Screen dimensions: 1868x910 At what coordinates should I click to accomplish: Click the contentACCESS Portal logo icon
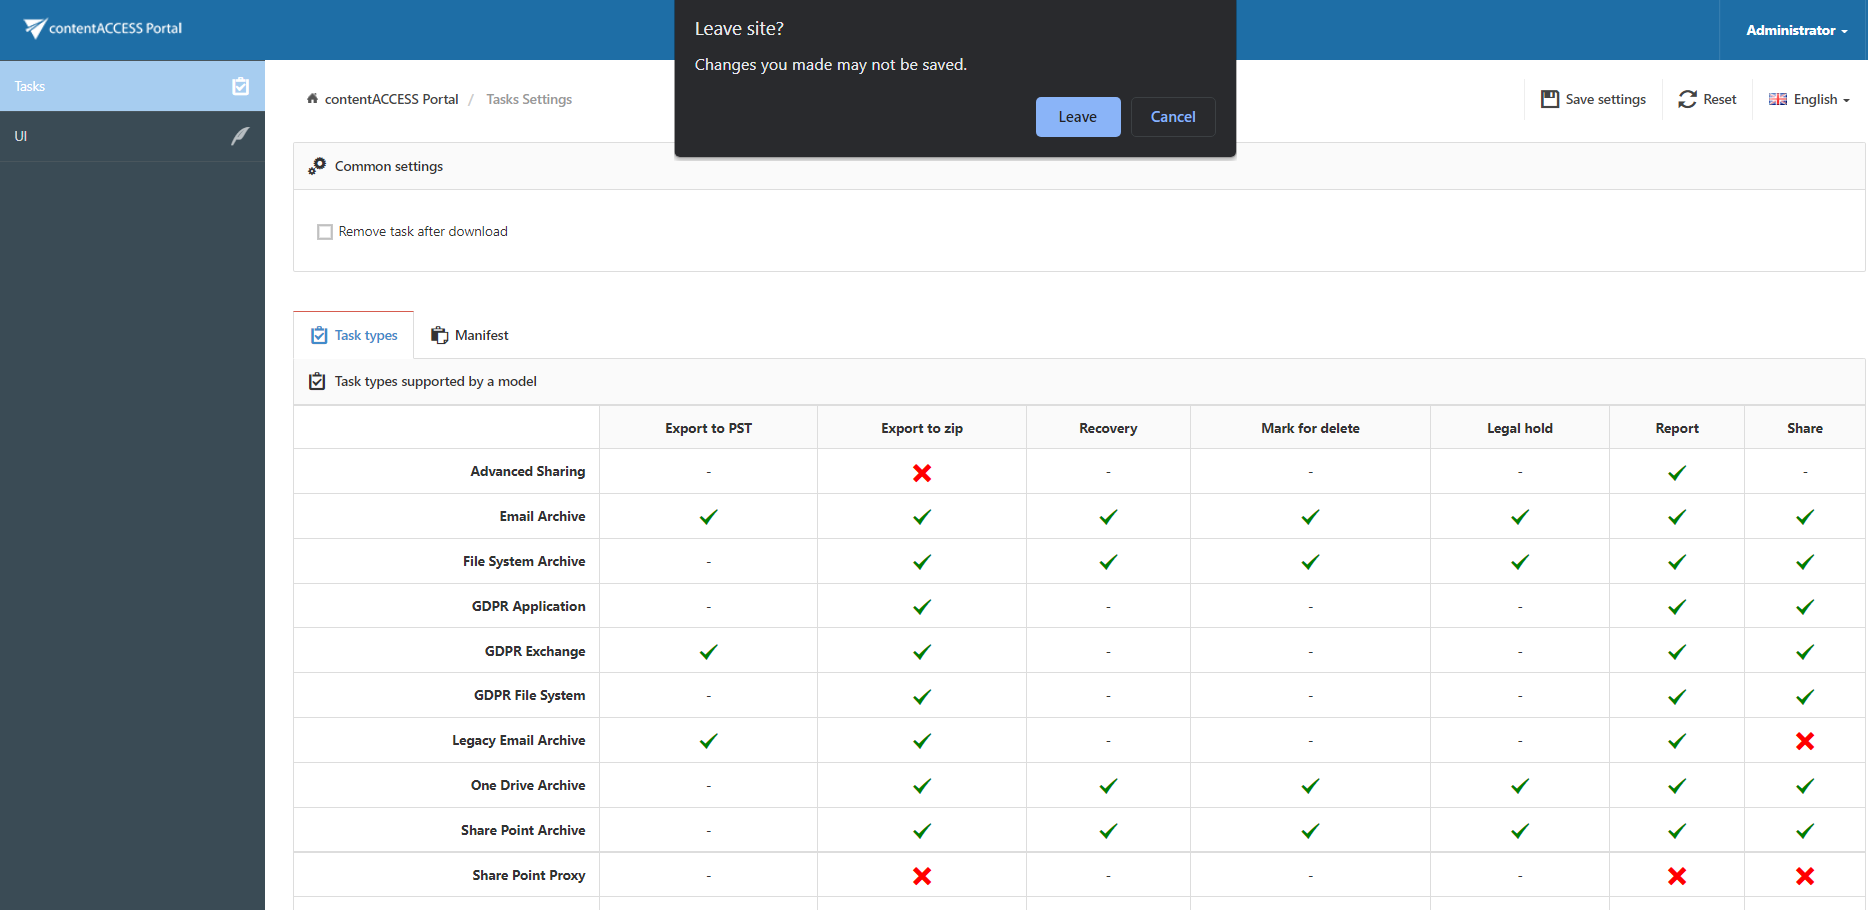pyautogui.click(x=35, y=28)
